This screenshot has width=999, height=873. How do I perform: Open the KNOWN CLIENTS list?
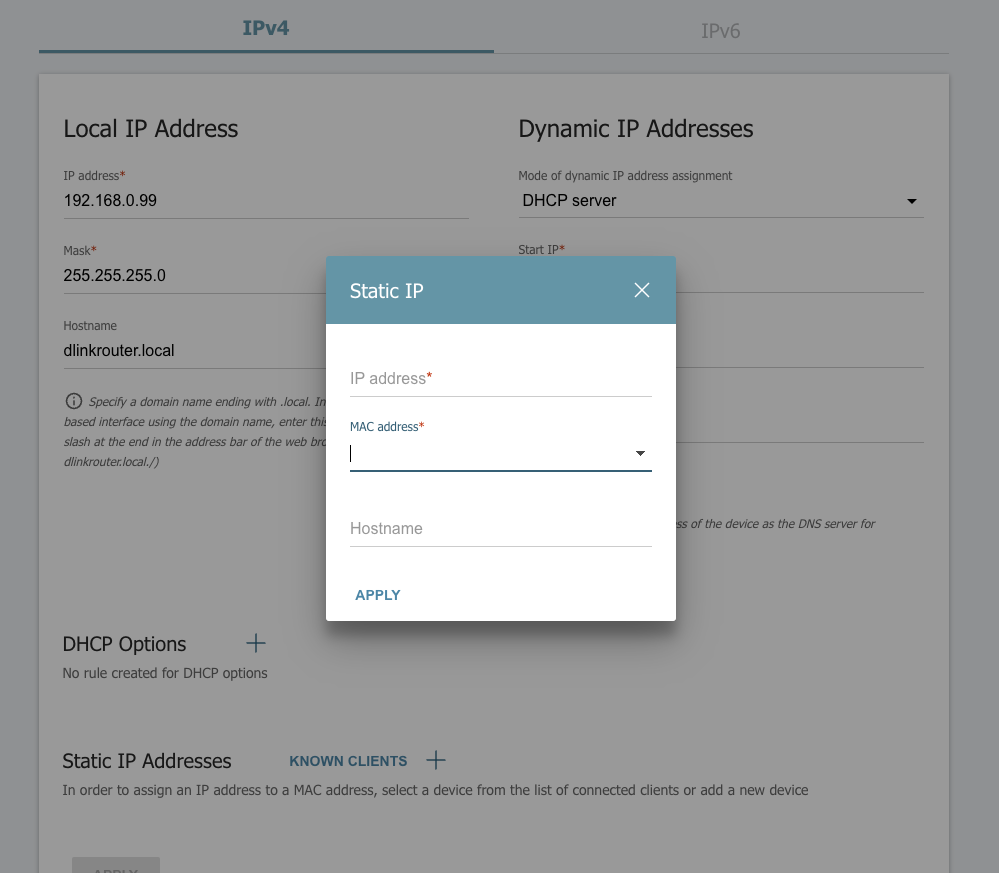pyautogui.click(x=348, y=761)
